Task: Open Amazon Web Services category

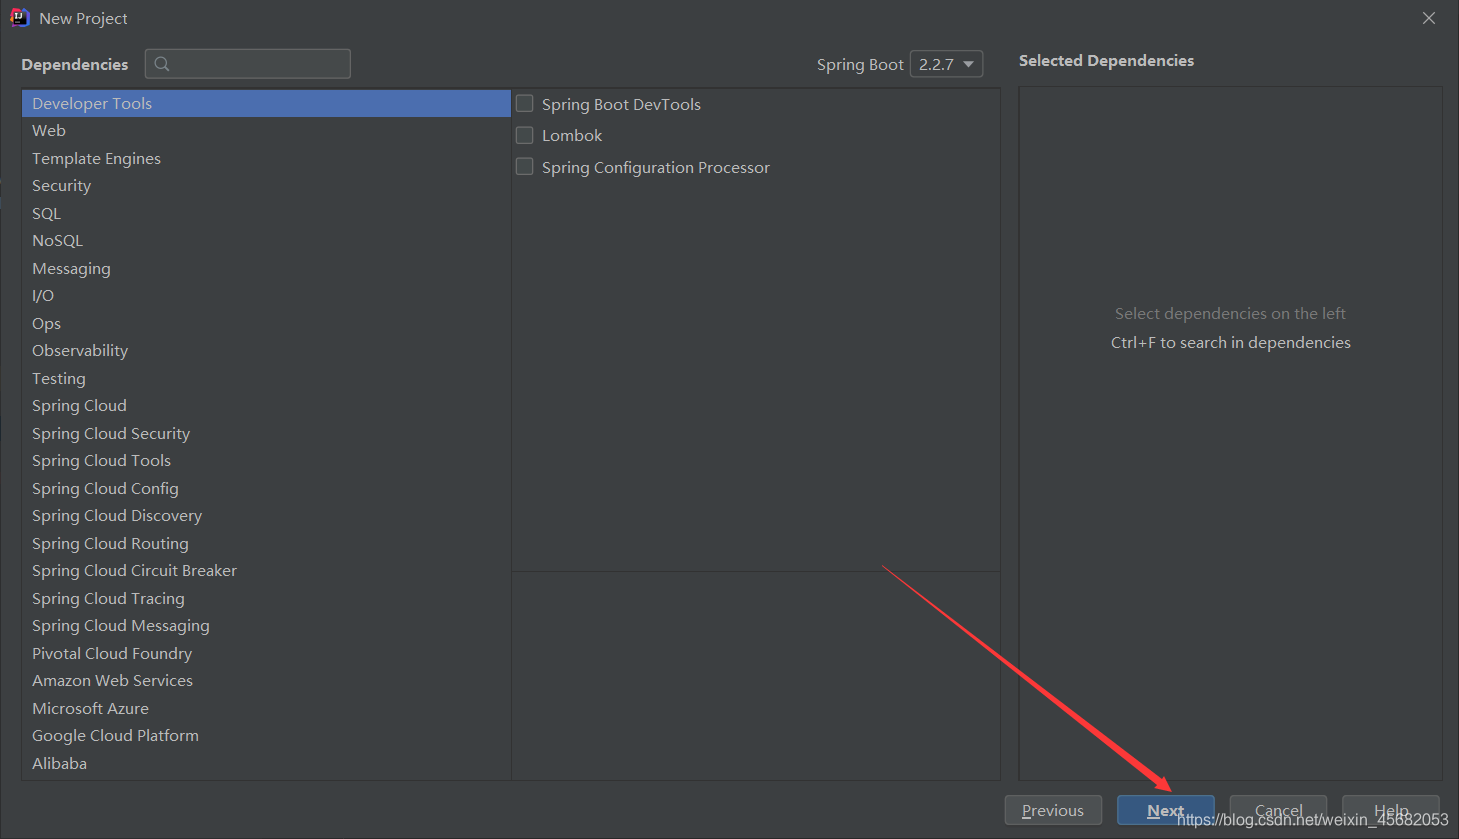Action: 266,681
